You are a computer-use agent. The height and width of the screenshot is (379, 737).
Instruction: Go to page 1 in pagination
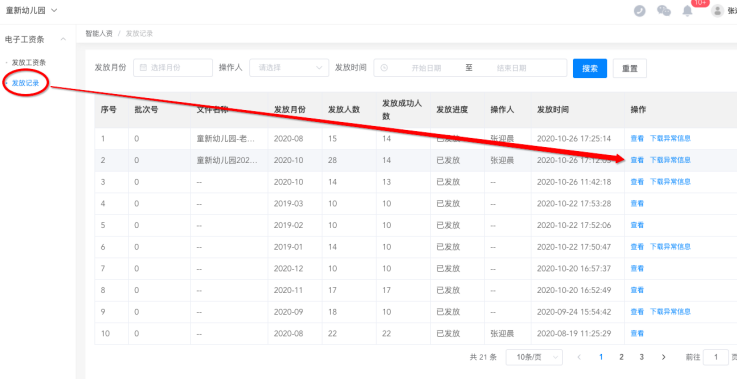601,357
